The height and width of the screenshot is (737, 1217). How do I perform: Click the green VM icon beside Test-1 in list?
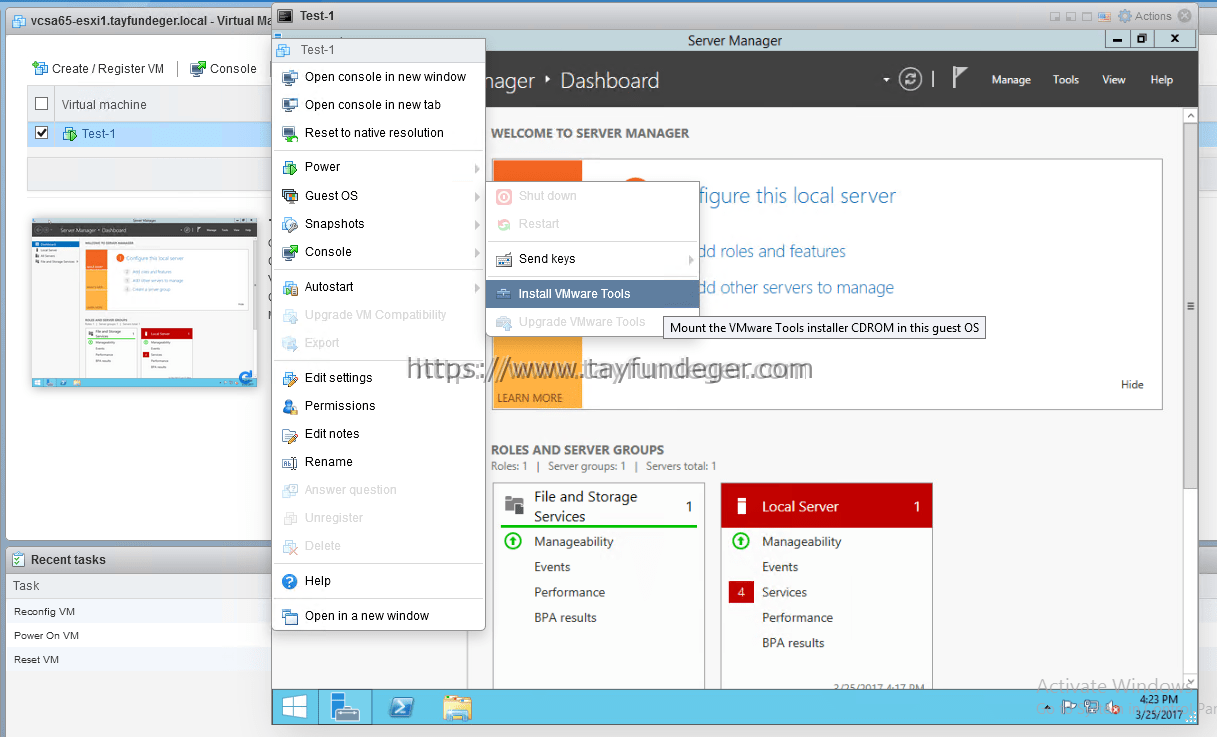70,133
